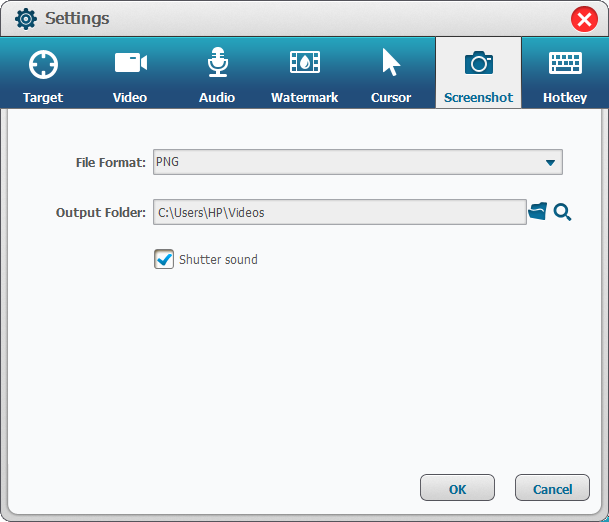The height and width of the screenshot is (522, 609).
Task: Click the "Shutter sound" label text
Action: tap(218, 260)
